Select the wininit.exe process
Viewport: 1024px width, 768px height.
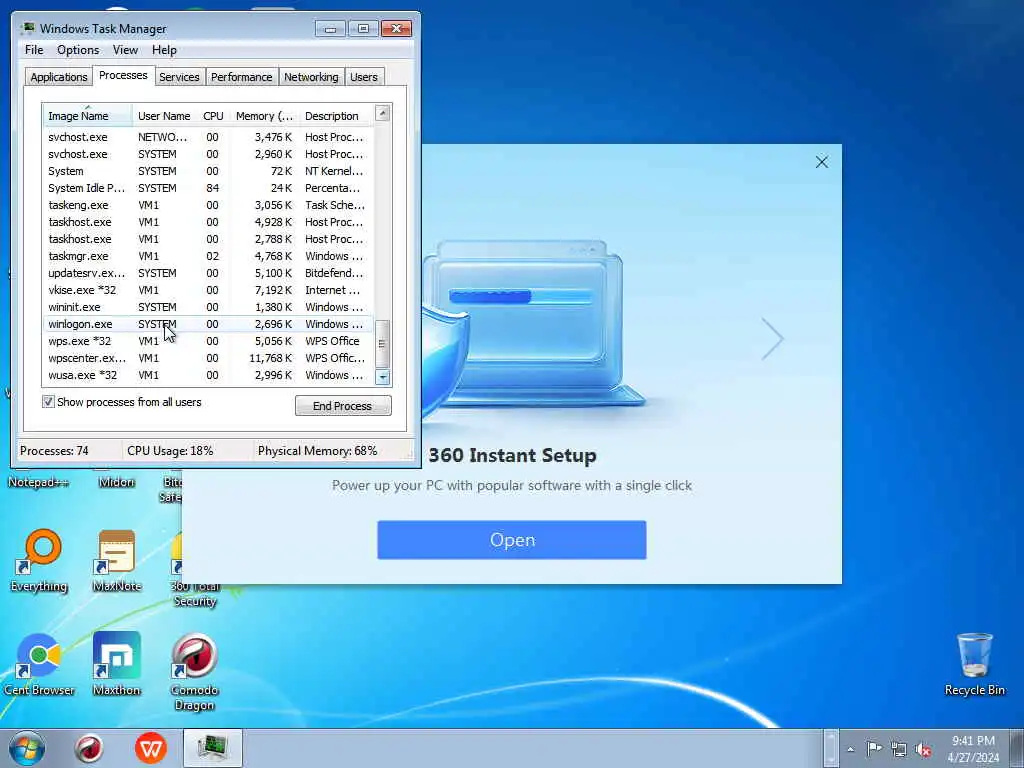click(208, 307)
